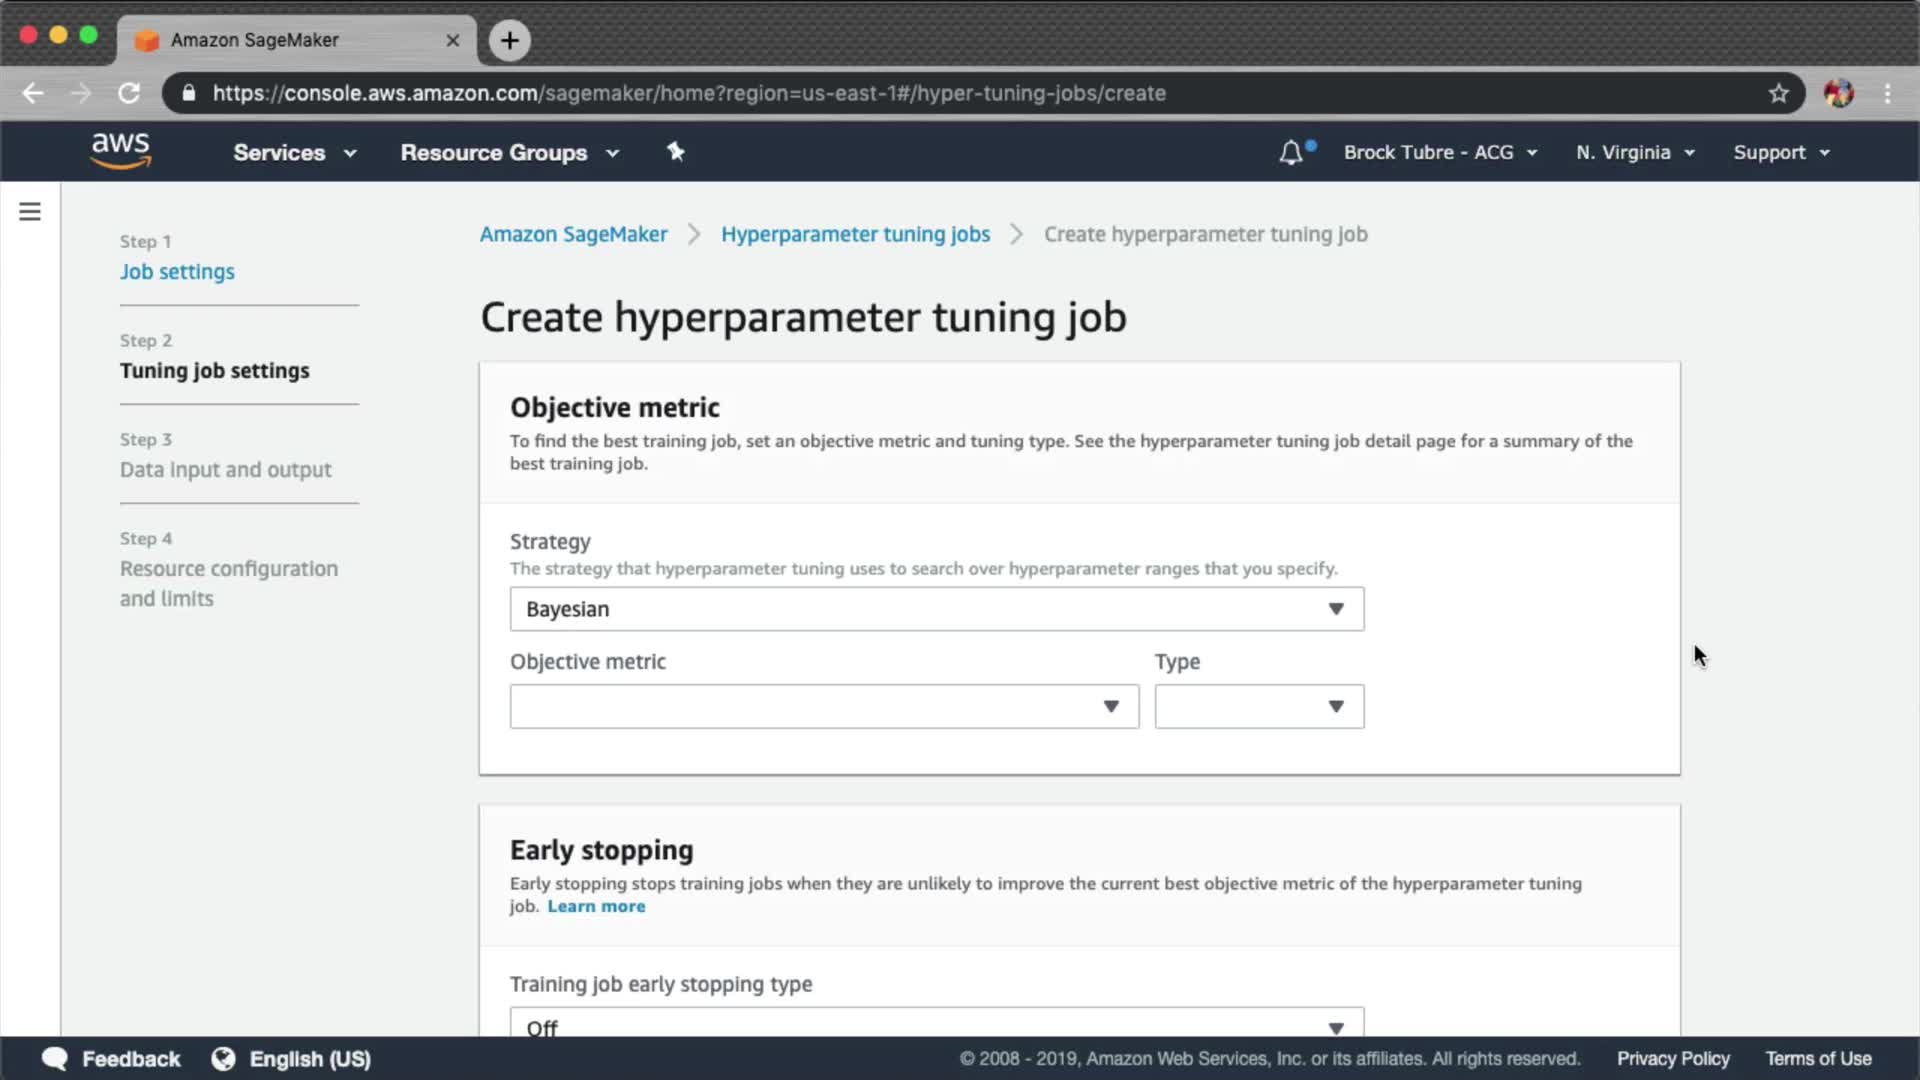
Task: Go to Step 1 Job settings
Action: (x=177, y=272)
